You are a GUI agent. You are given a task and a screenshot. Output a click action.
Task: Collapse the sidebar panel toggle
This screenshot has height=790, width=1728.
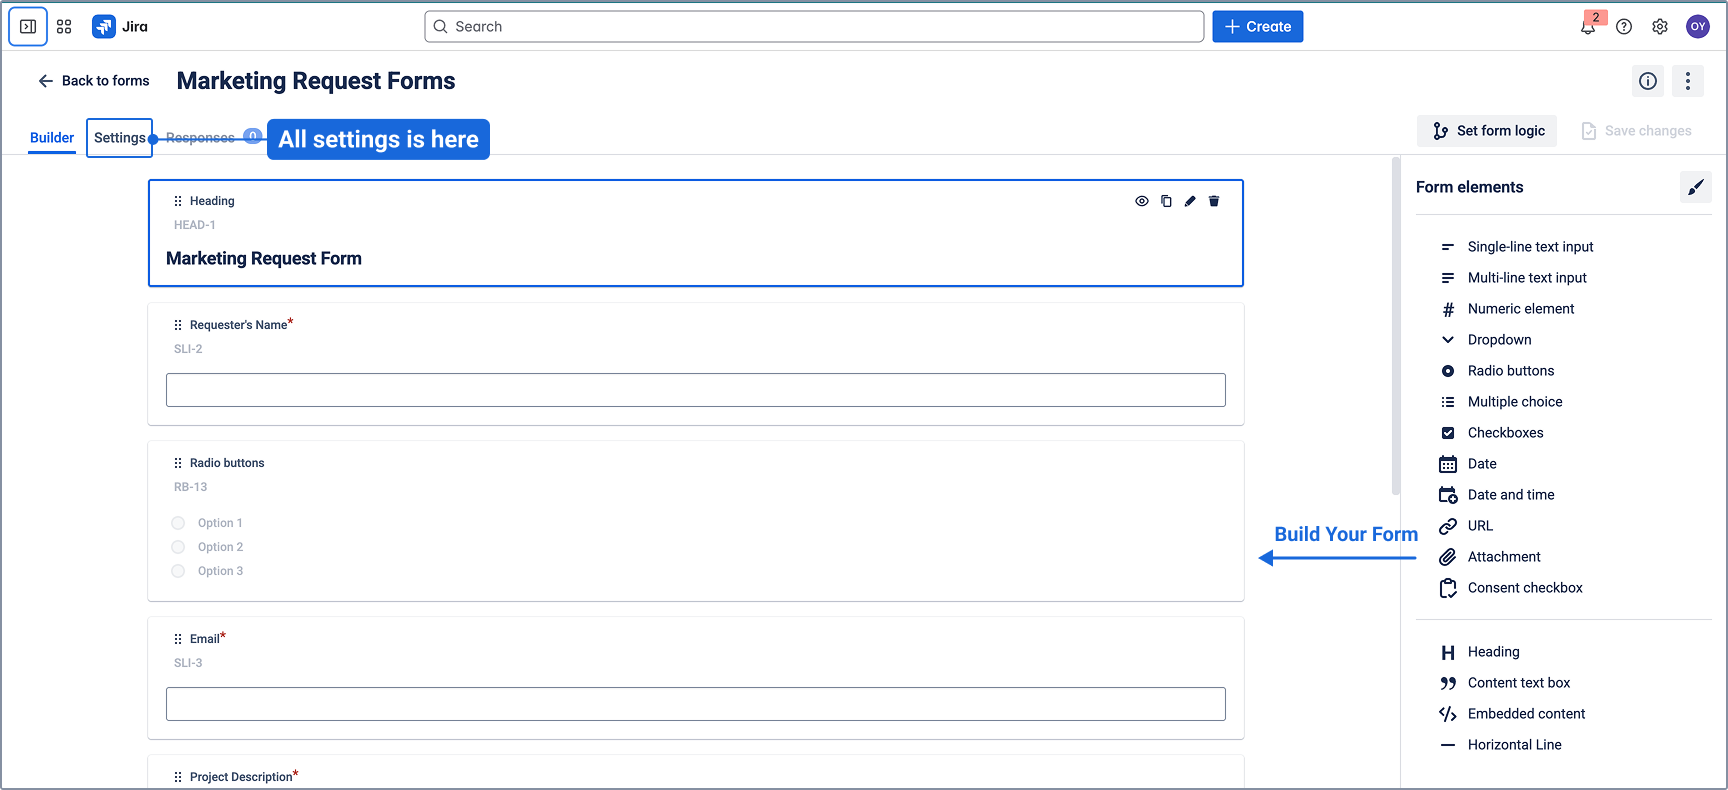tap(28, 27)
